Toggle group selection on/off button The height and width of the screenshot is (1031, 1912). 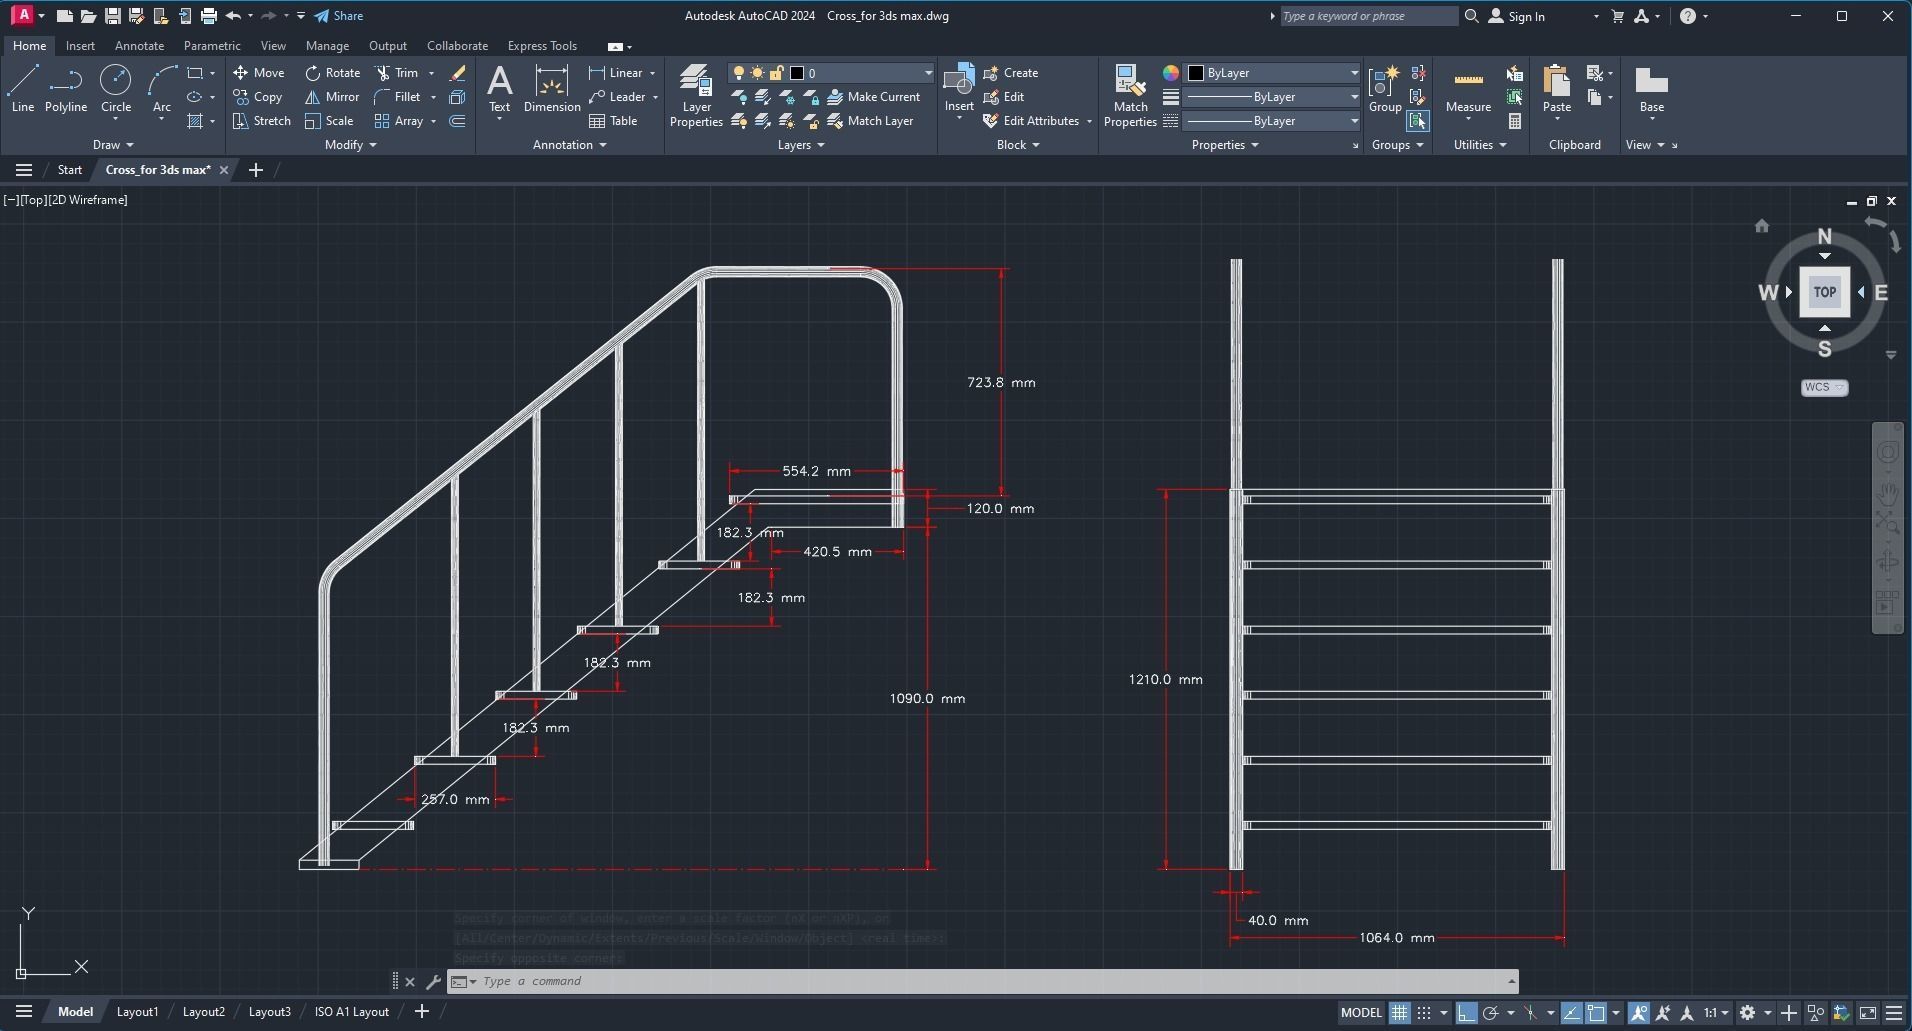tap(1417, 121)
